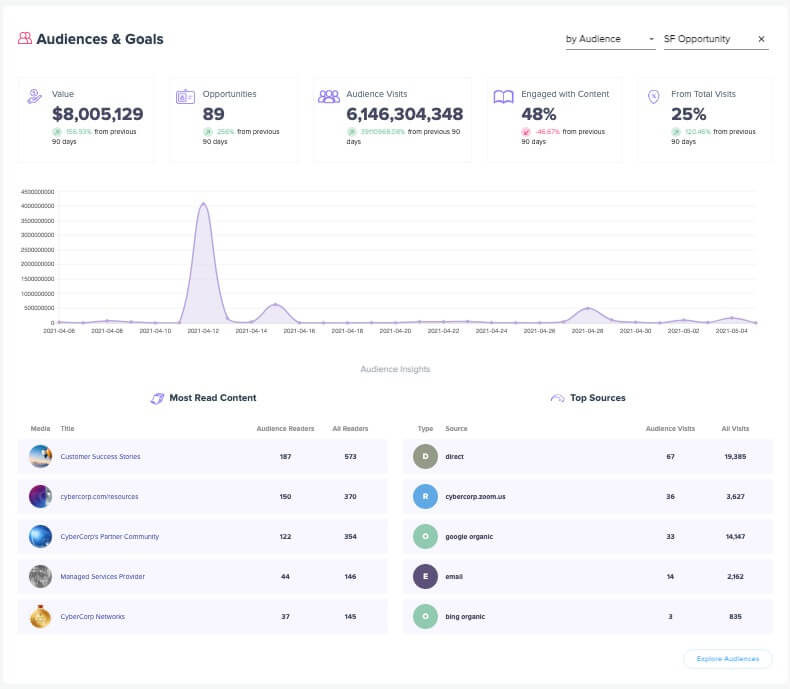This screenshot has width=790, height=689.
Task: Click the 573 All Readers value
Action: click(350, 456)
